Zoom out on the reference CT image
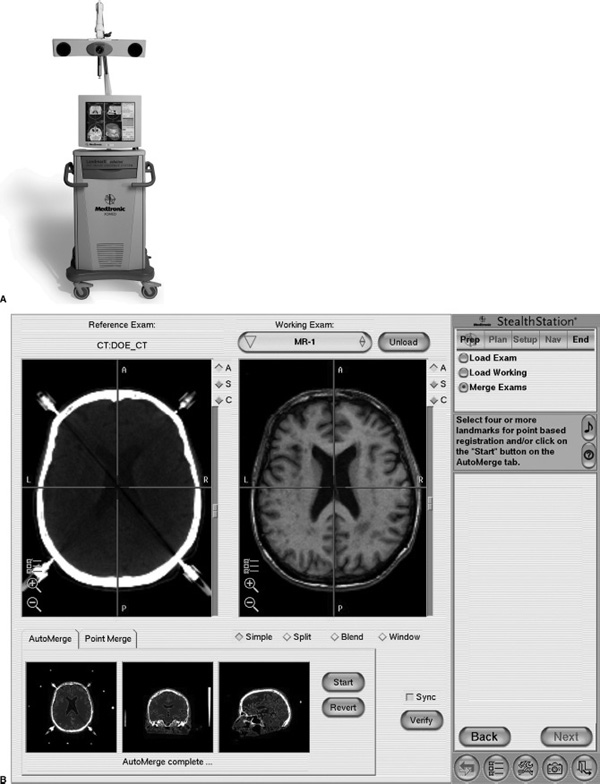The width and height of the screenshot is (600, 784). (x=33, y=603)
